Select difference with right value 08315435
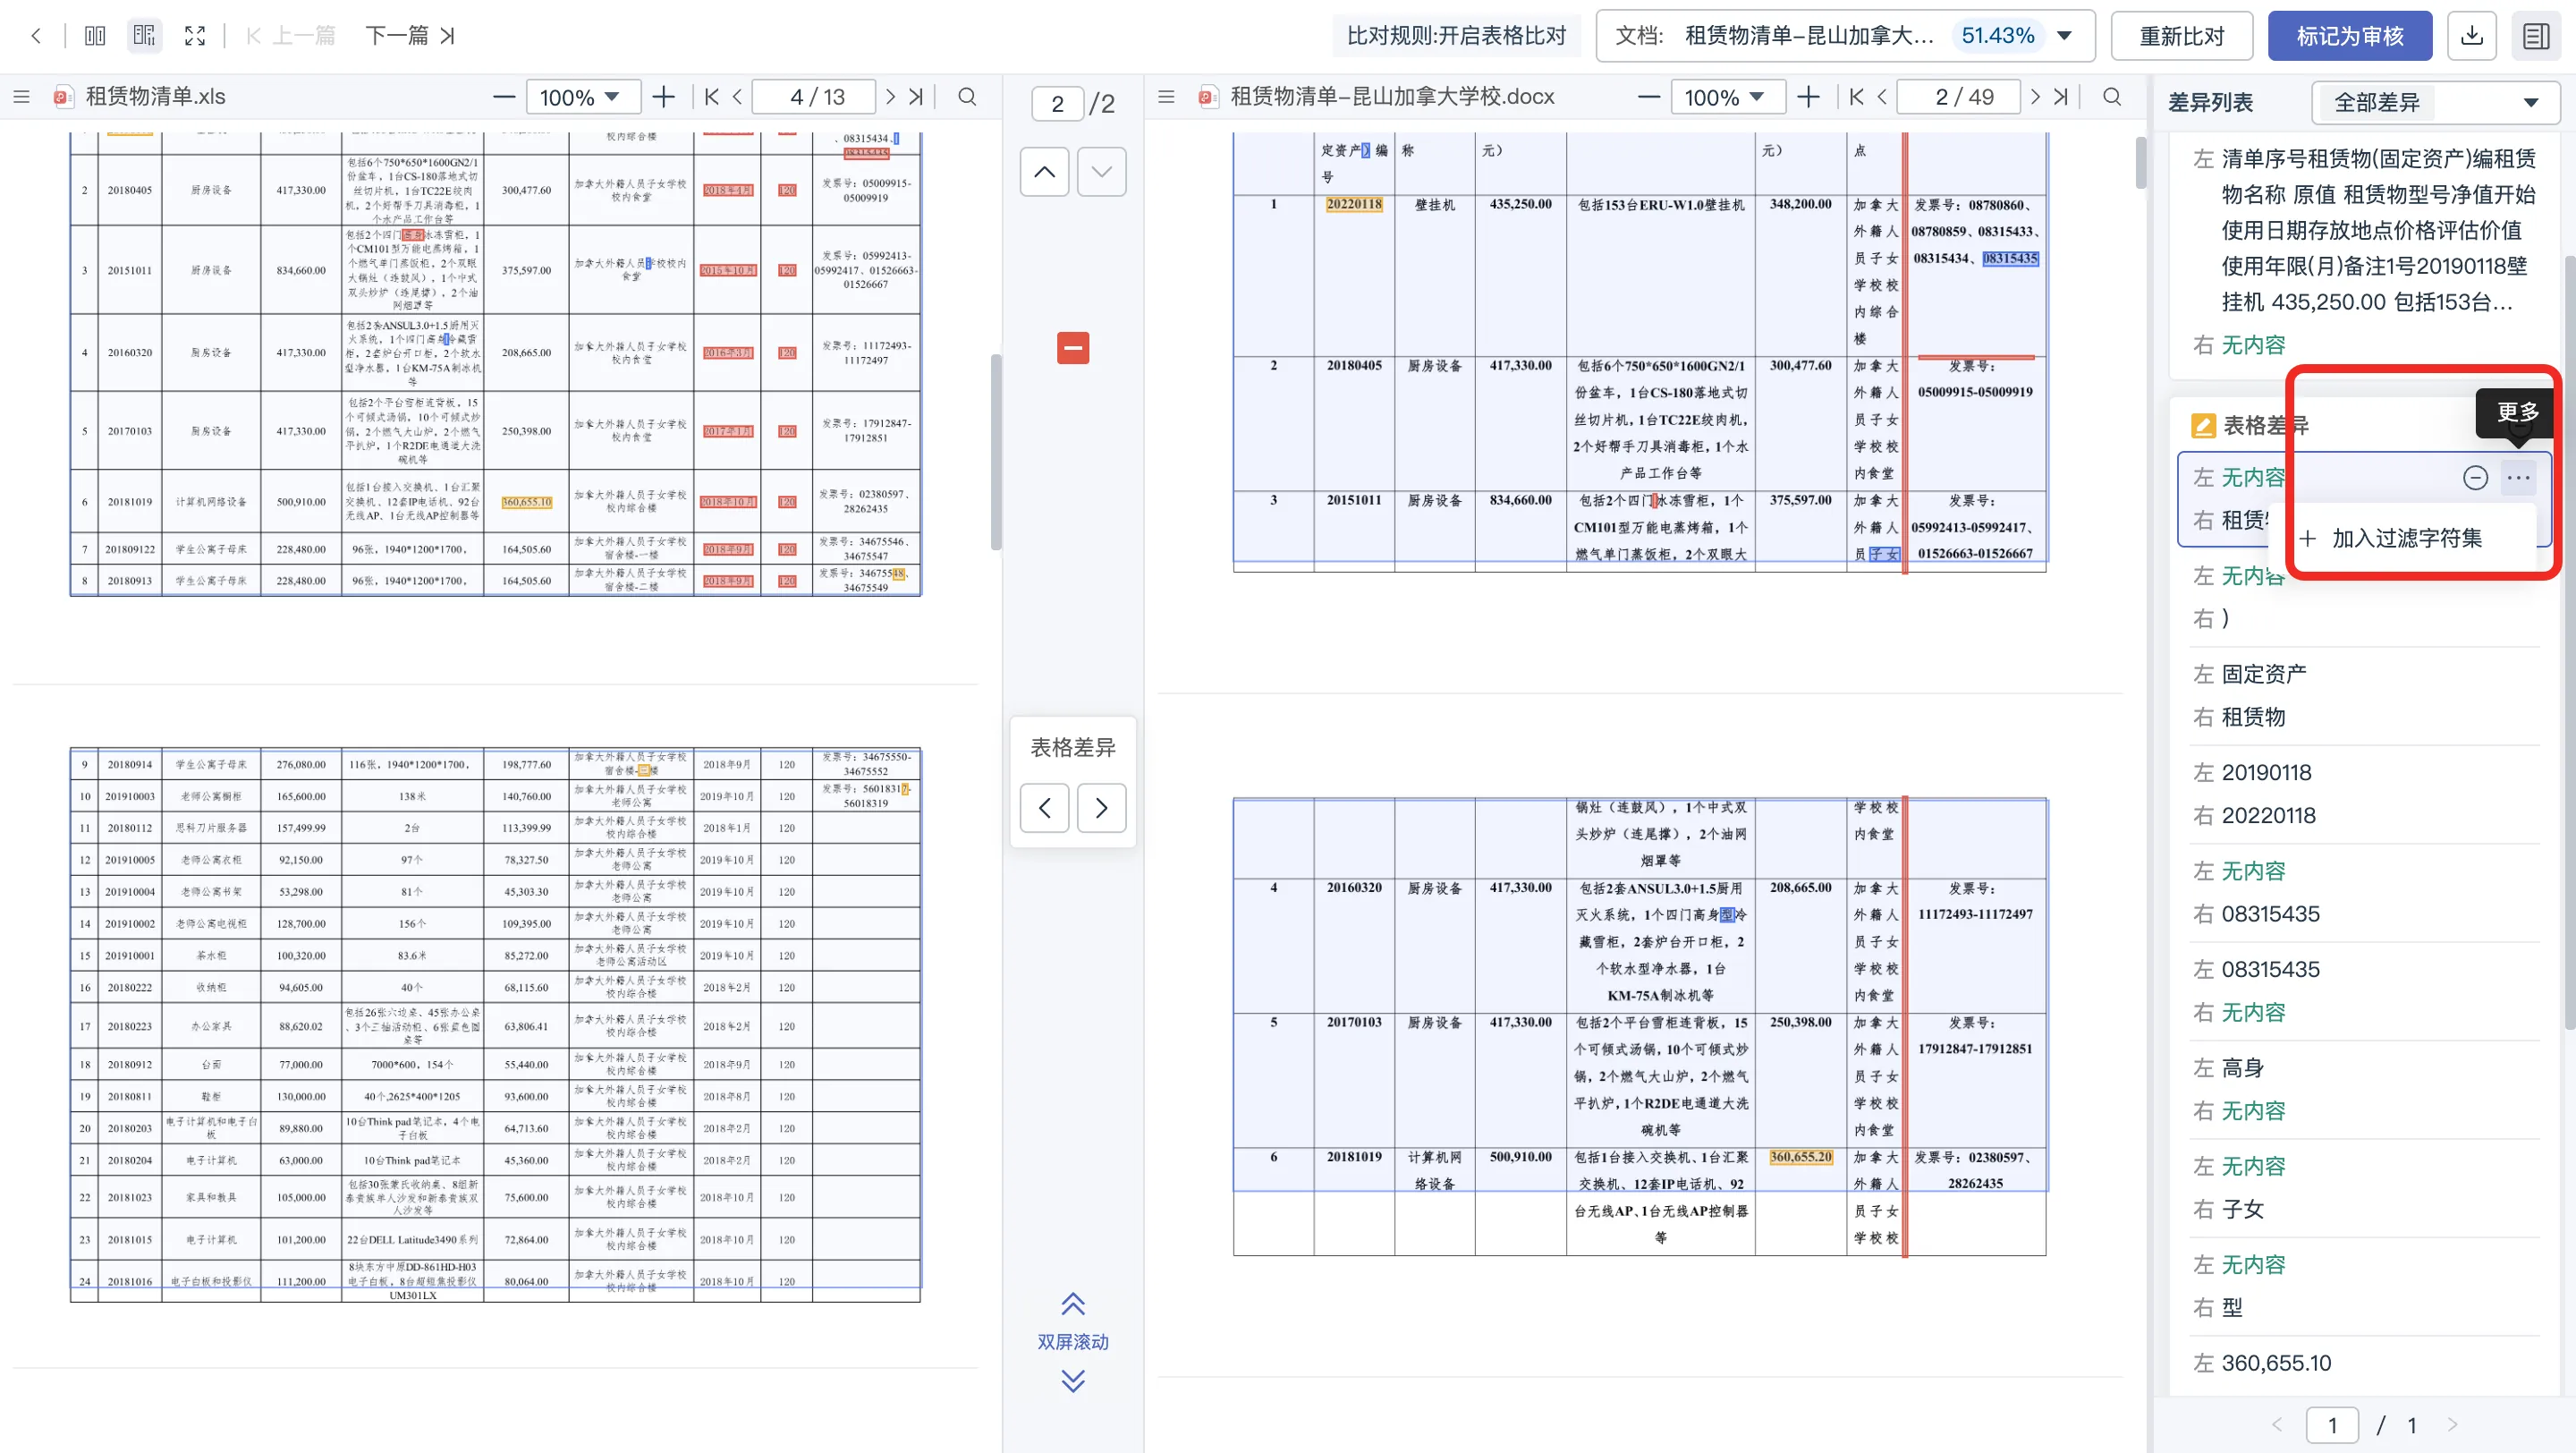 point(2364,892)
